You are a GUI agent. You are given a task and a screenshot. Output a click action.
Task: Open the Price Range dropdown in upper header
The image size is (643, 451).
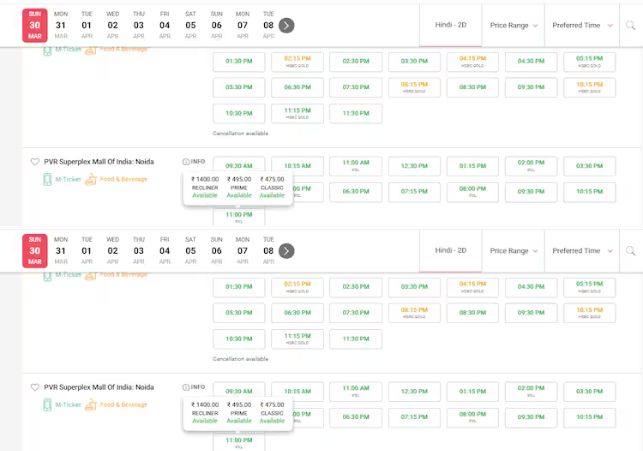[513, 25]
